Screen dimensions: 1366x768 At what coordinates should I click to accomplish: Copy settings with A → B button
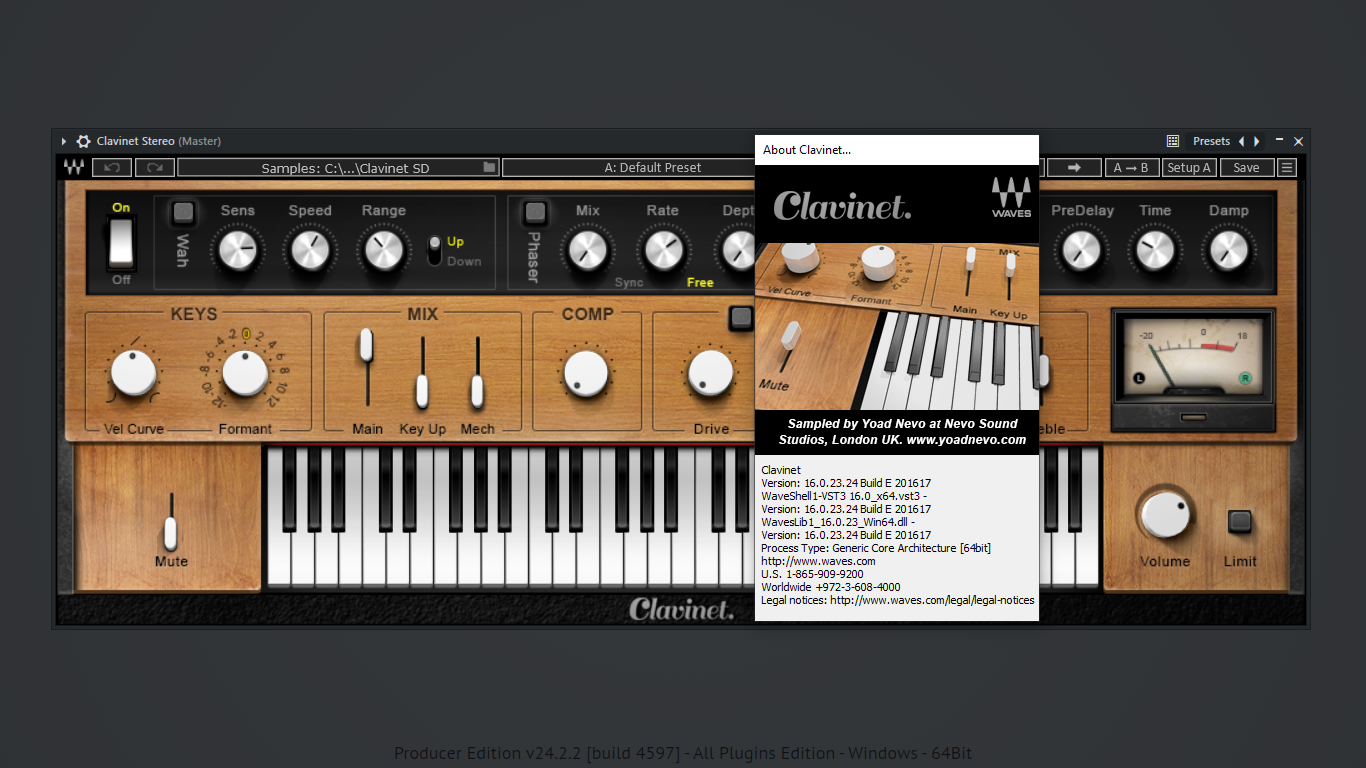coord(1131,168)
